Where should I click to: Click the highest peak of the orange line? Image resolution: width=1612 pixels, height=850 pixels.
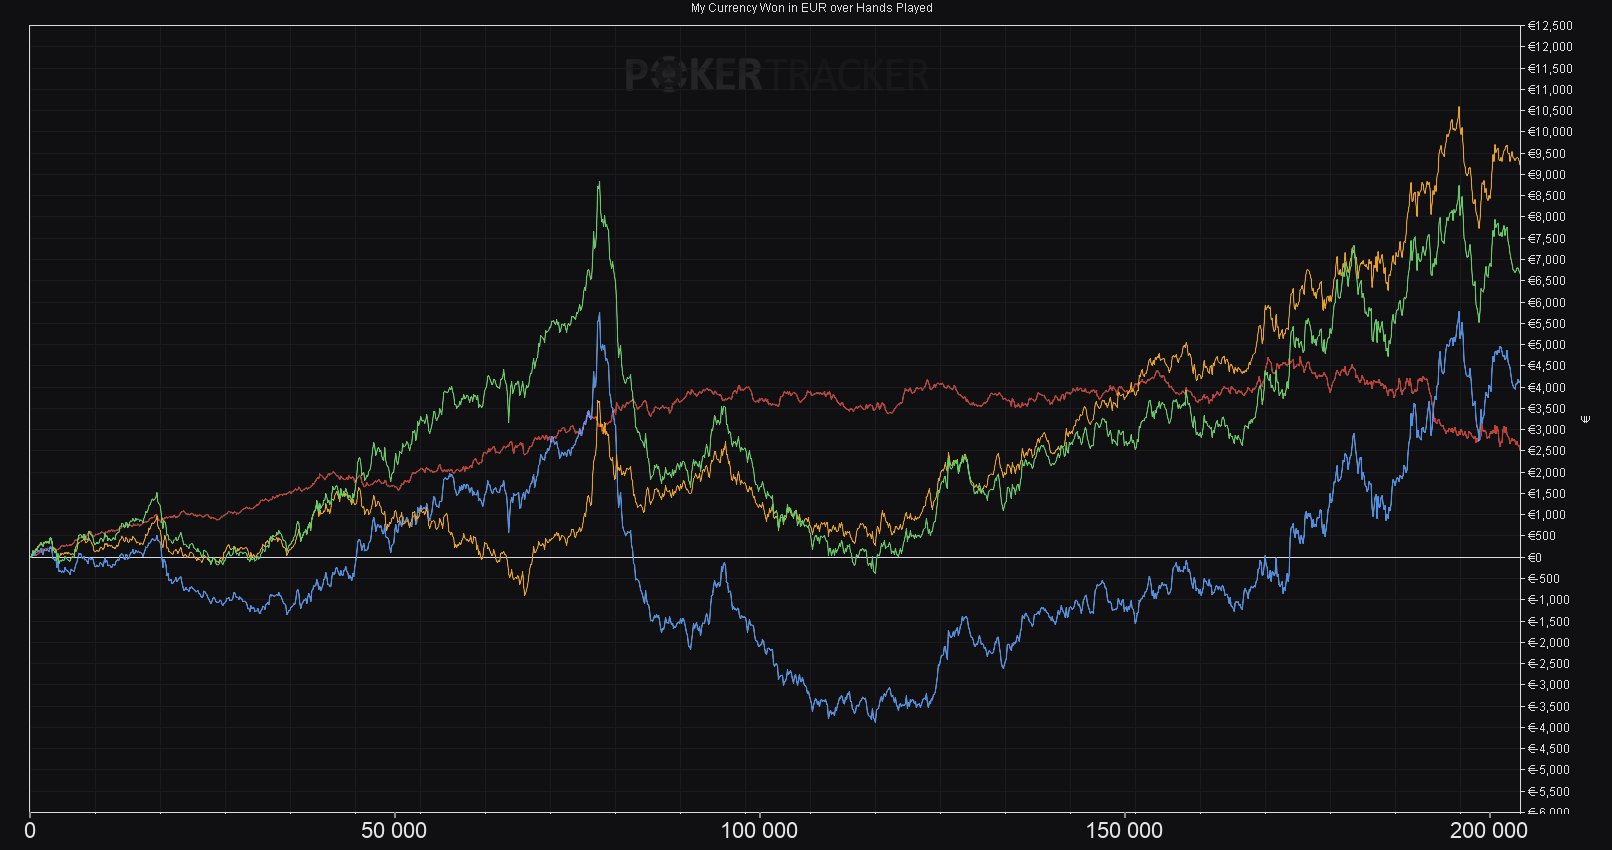[1458, 108]
